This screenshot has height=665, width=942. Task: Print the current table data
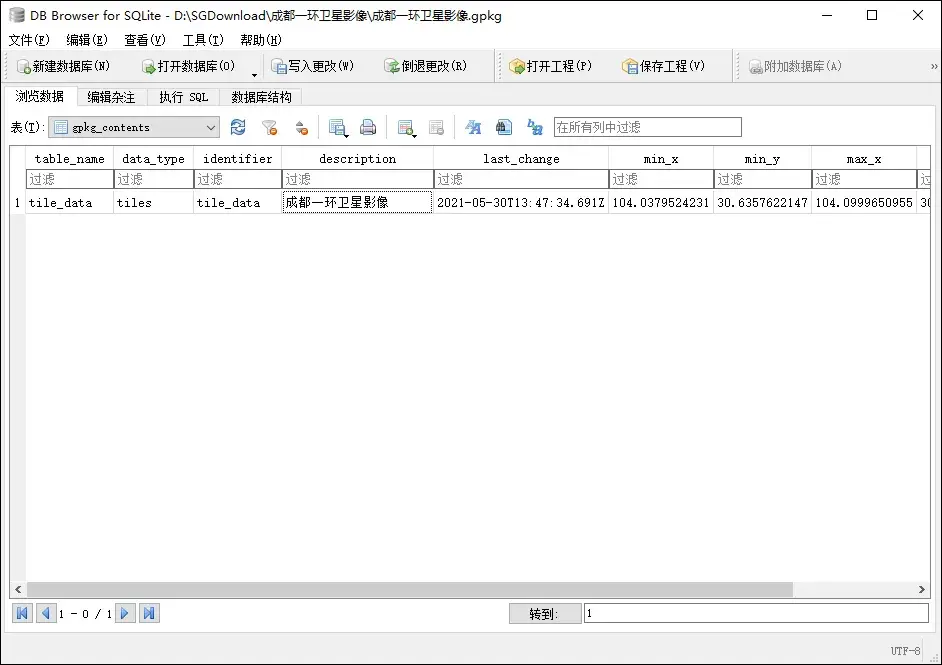368,127
